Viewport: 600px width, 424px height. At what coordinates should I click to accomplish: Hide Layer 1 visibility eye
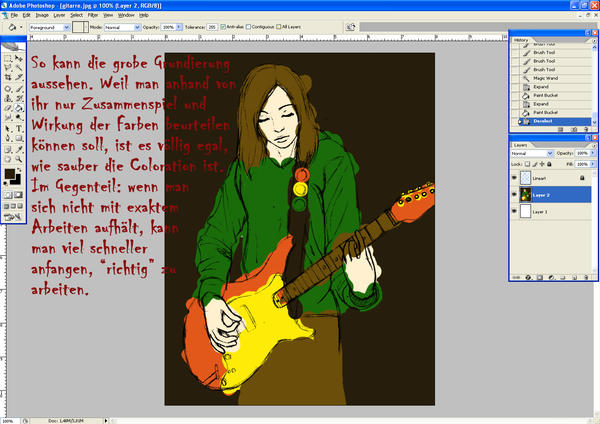coord(514,211)
